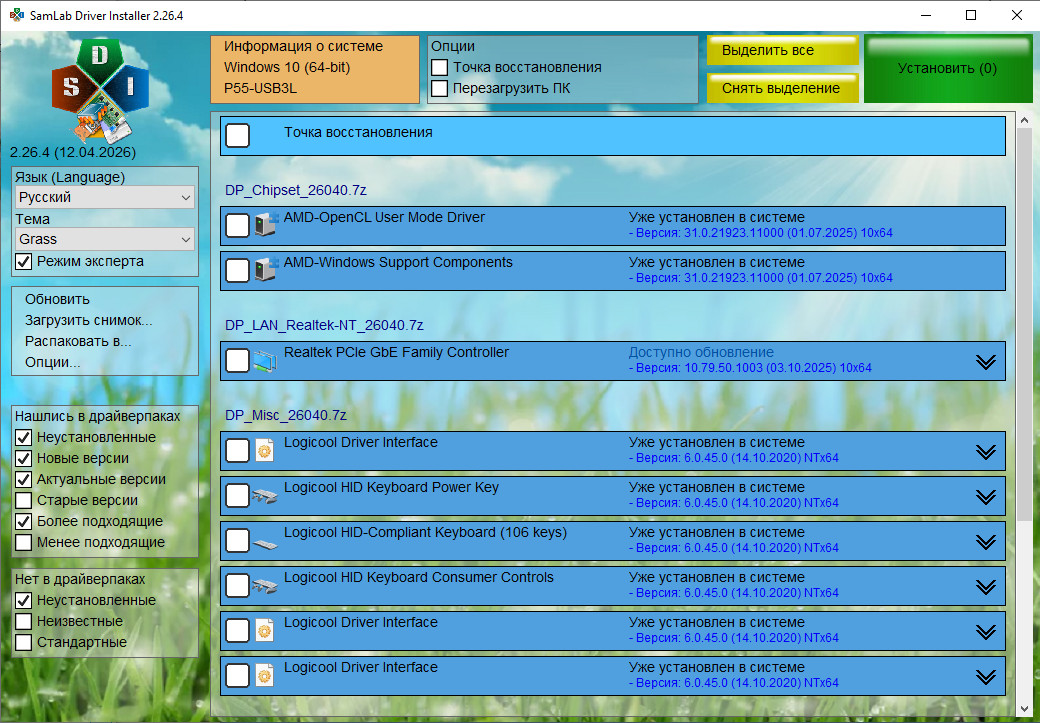Open the Язык (Language) dropdown set to Русский
Image resolution: width=1040 pixels, height=723 pixels.
click(x=105, y=198)
